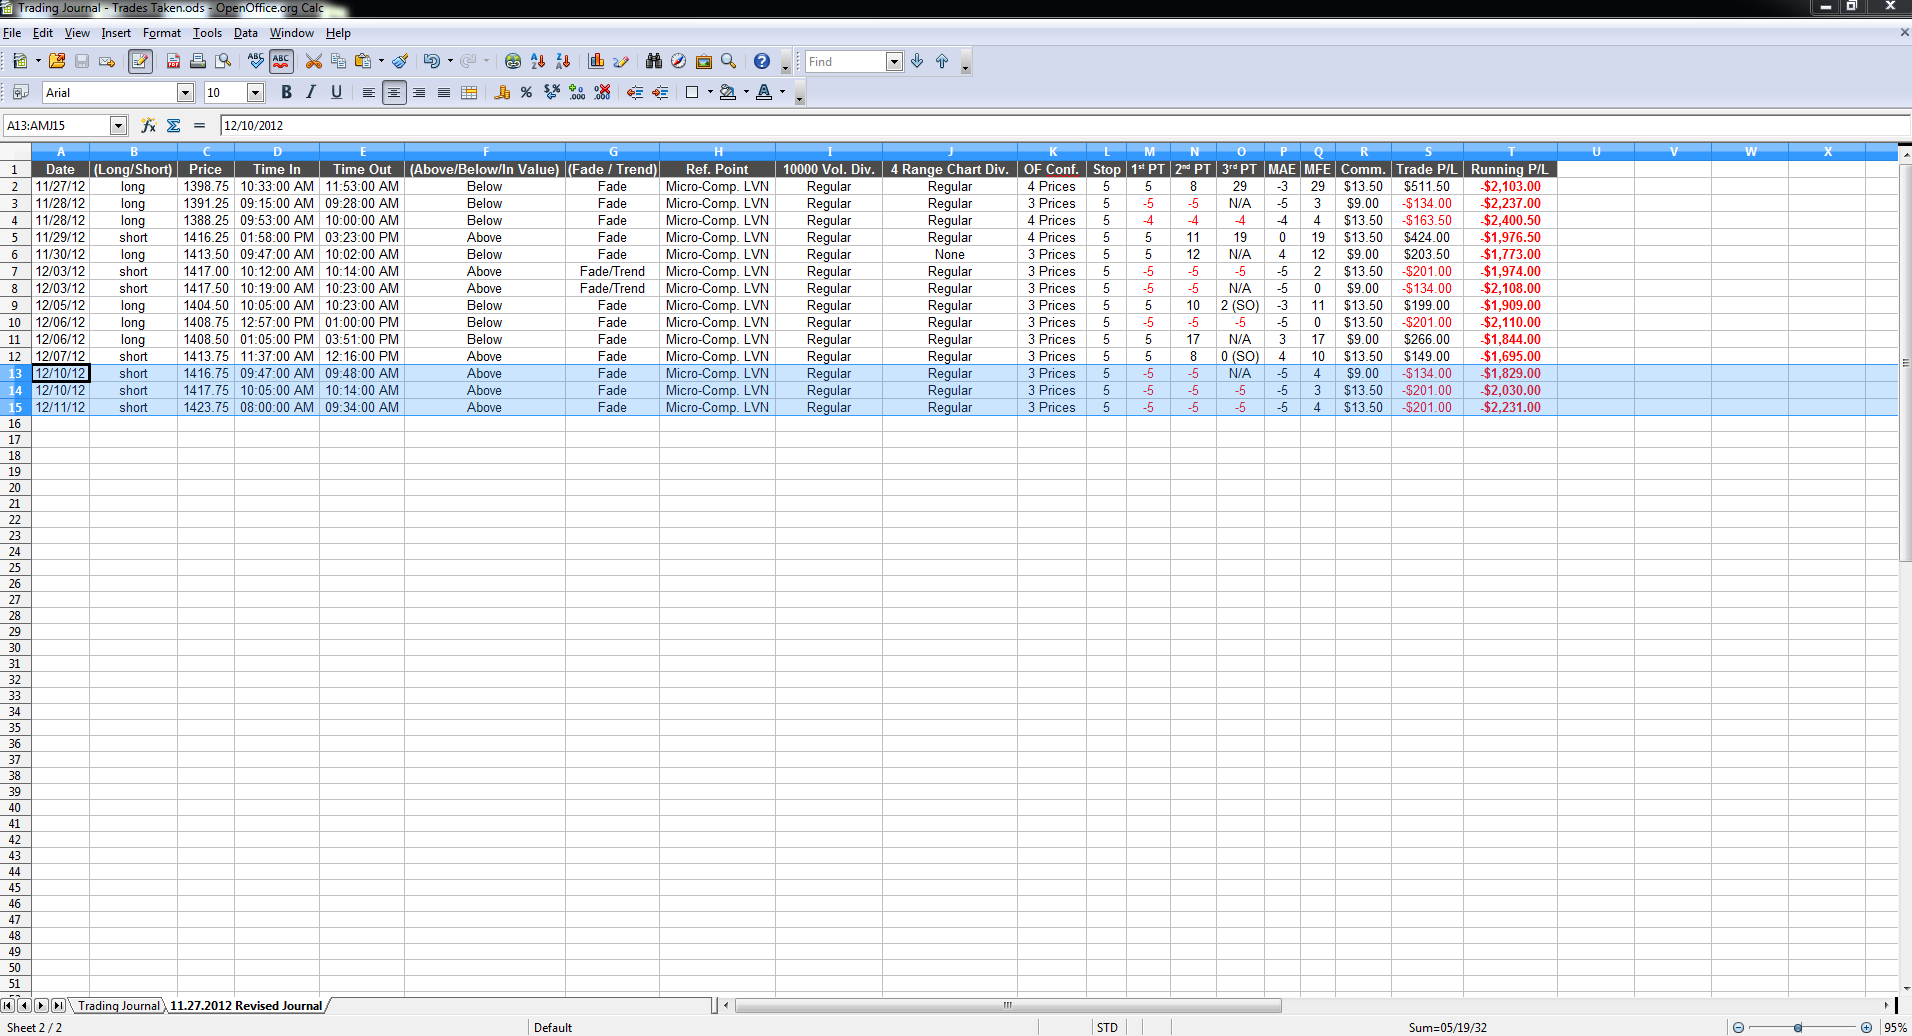Open the Data menu
1912x1036 pixels.
pyautogui.click(x=246, y=33)
